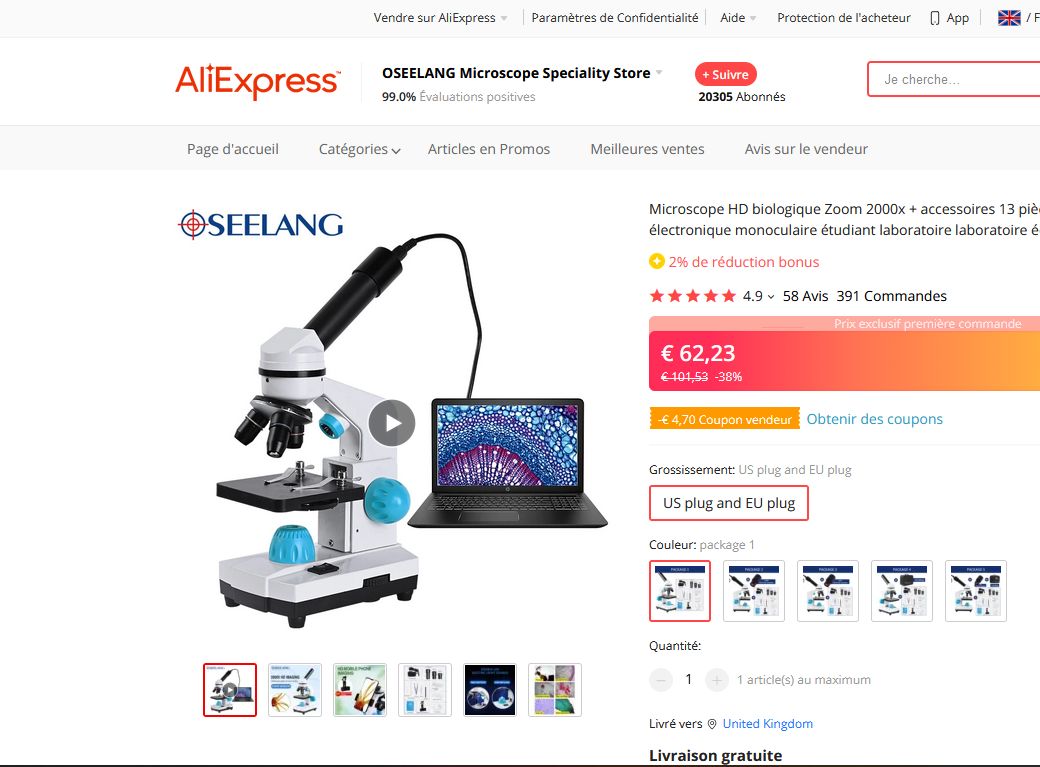This screenshot has width=1040, height=767.
Task: Click the bonus reduction coin icon
Action: coord(657,261)
